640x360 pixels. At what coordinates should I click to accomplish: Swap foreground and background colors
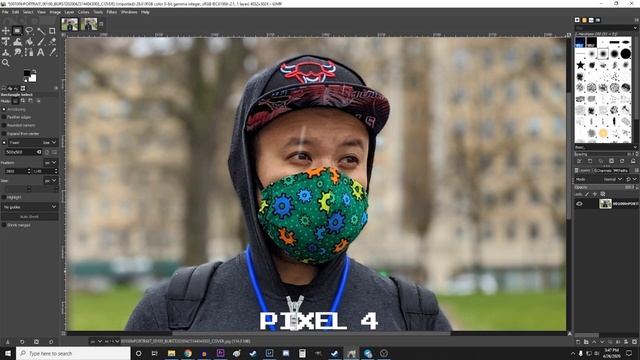pyautogui.click(x=35, y=71)
